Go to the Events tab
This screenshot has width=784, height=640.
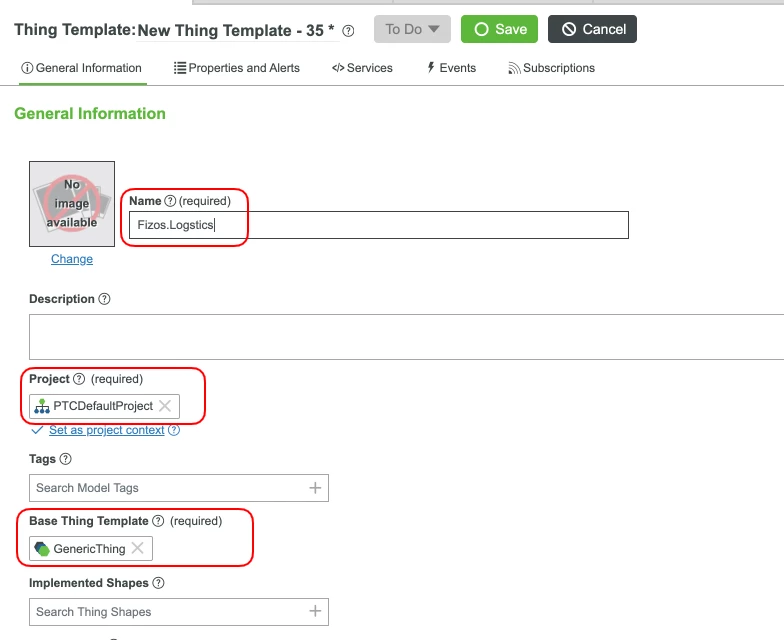[452, 68]
